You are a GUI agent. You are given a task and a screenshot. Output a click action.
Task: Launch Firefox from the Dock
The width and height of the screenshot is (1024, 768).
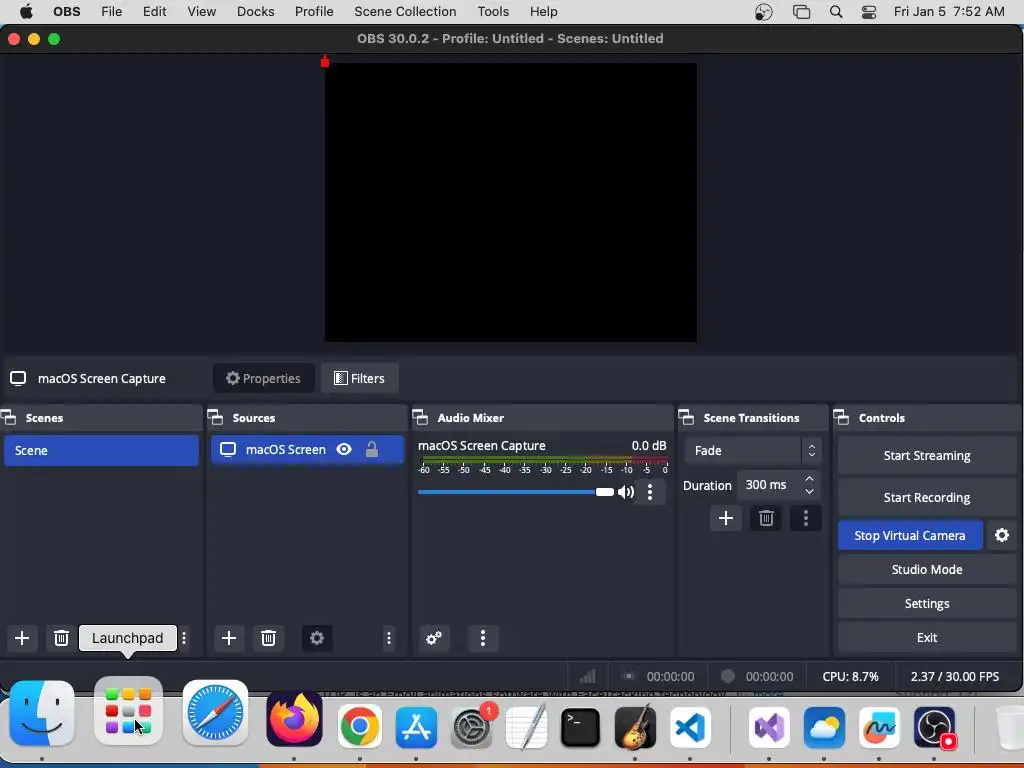294,719
